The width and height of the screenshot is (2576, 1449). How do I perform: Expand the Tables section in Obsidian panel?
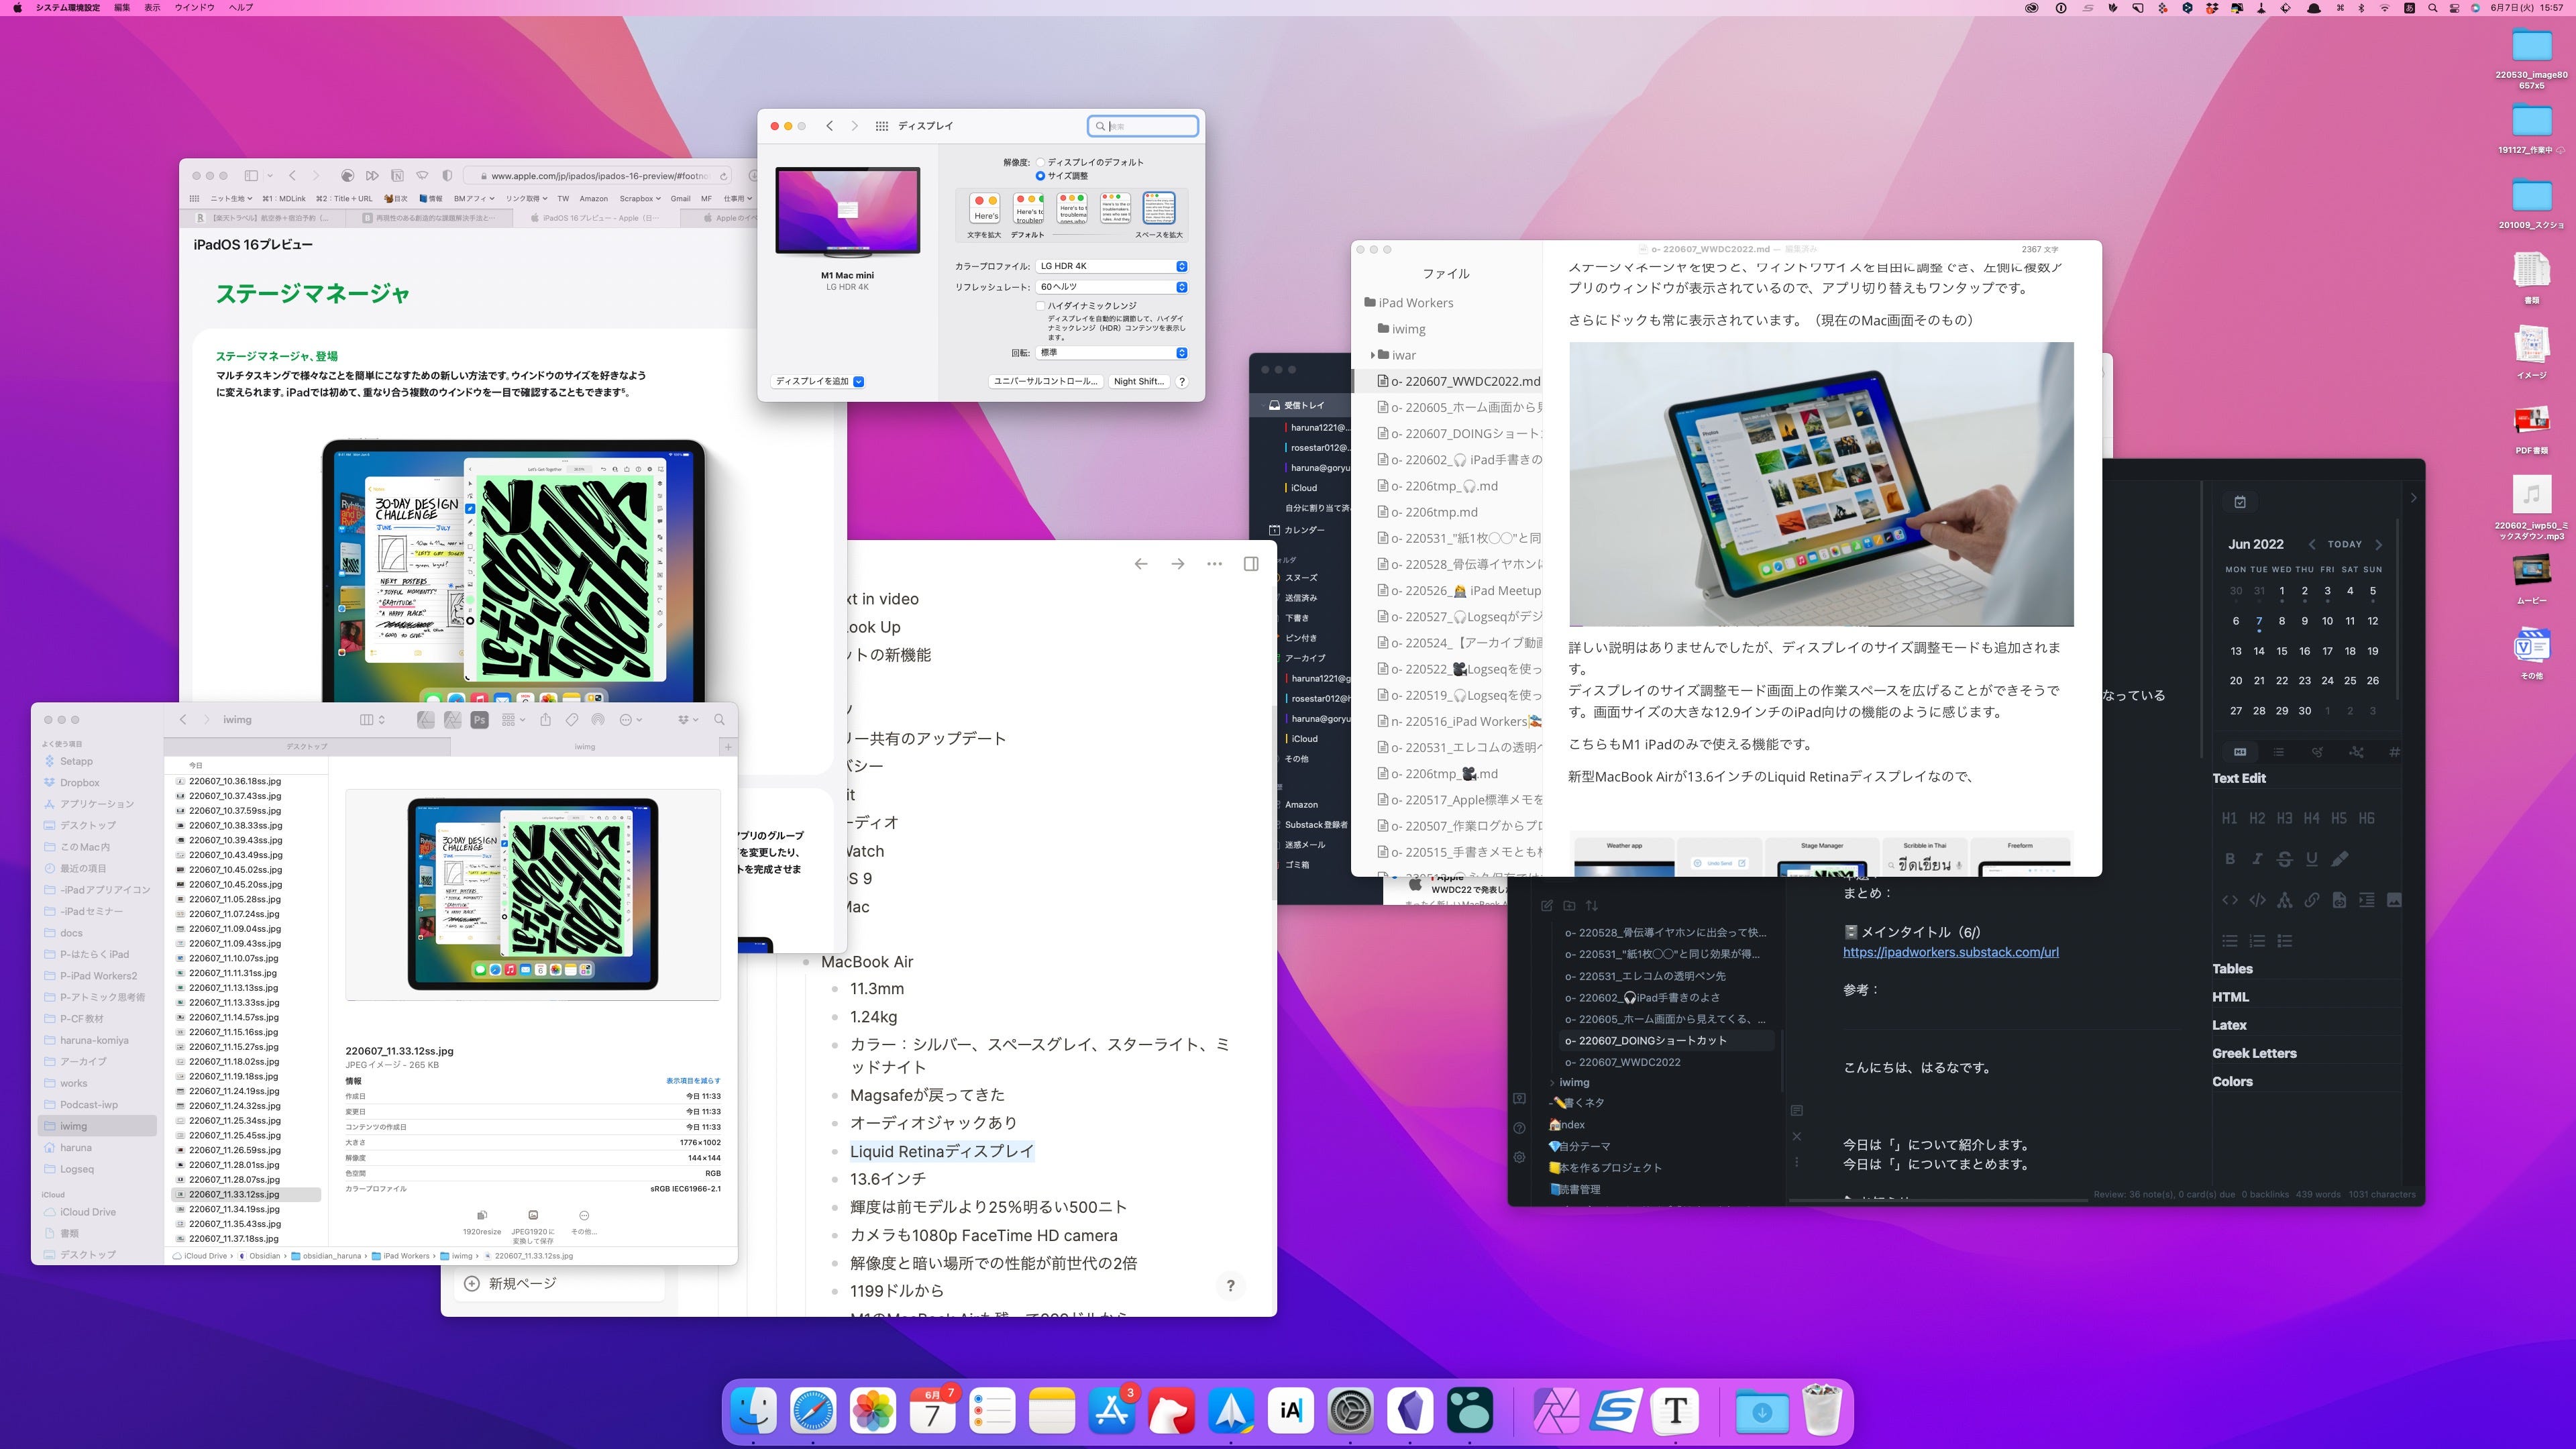[2232, 969]
